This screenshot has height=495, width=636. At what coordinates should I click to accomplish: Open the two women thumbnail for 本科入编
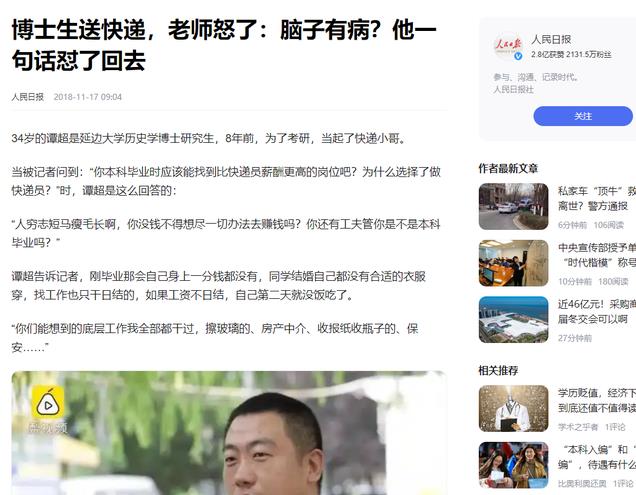(x=514, y=465)
